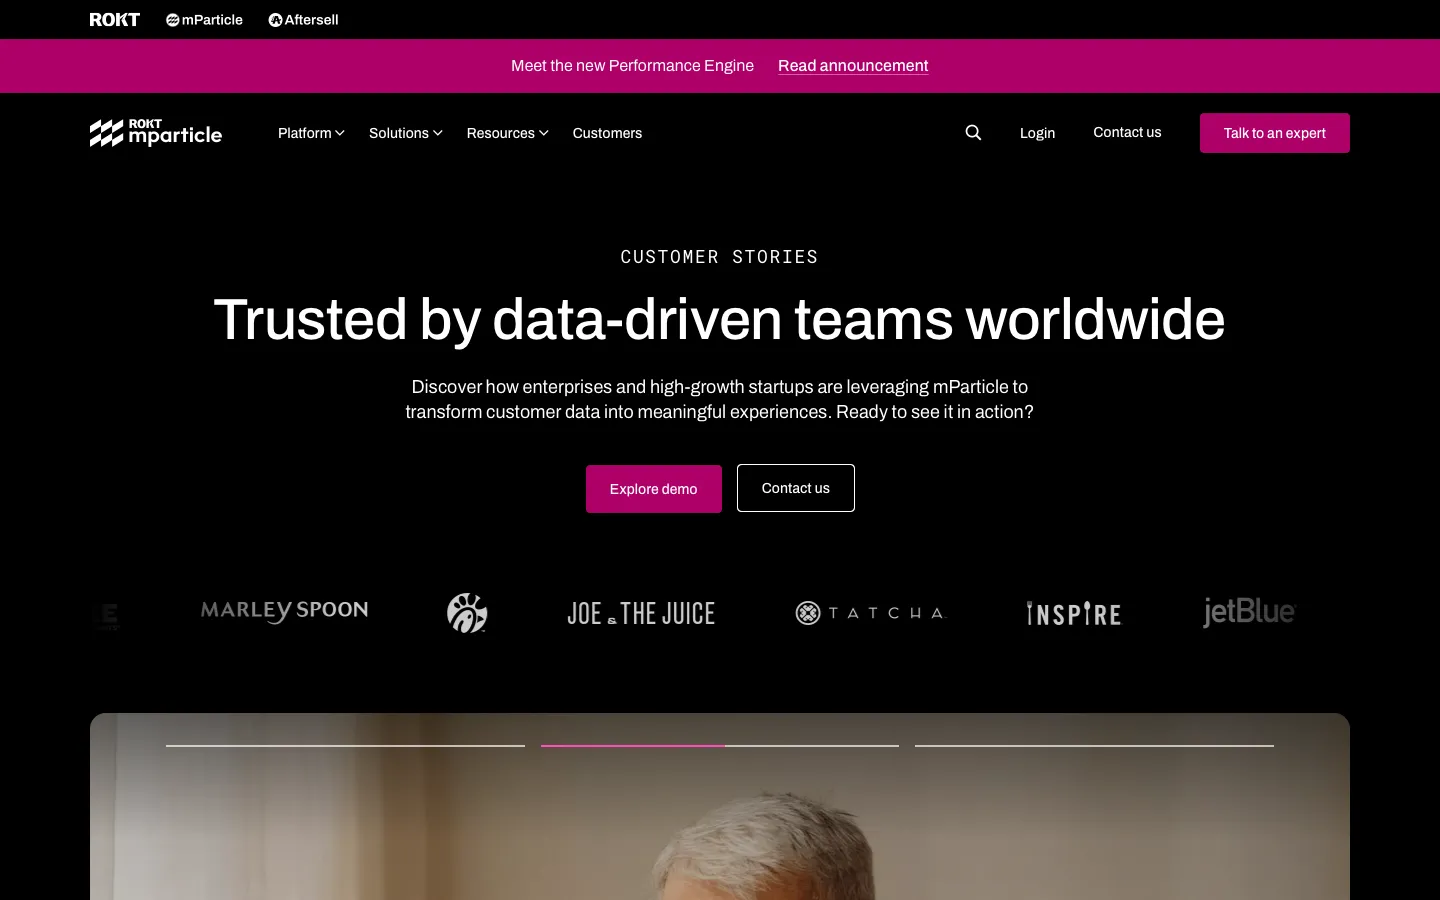Click the 'Meet the new Performance Engine' text
This screenshot has height=900, width=1440.
(x=632, y=66)
